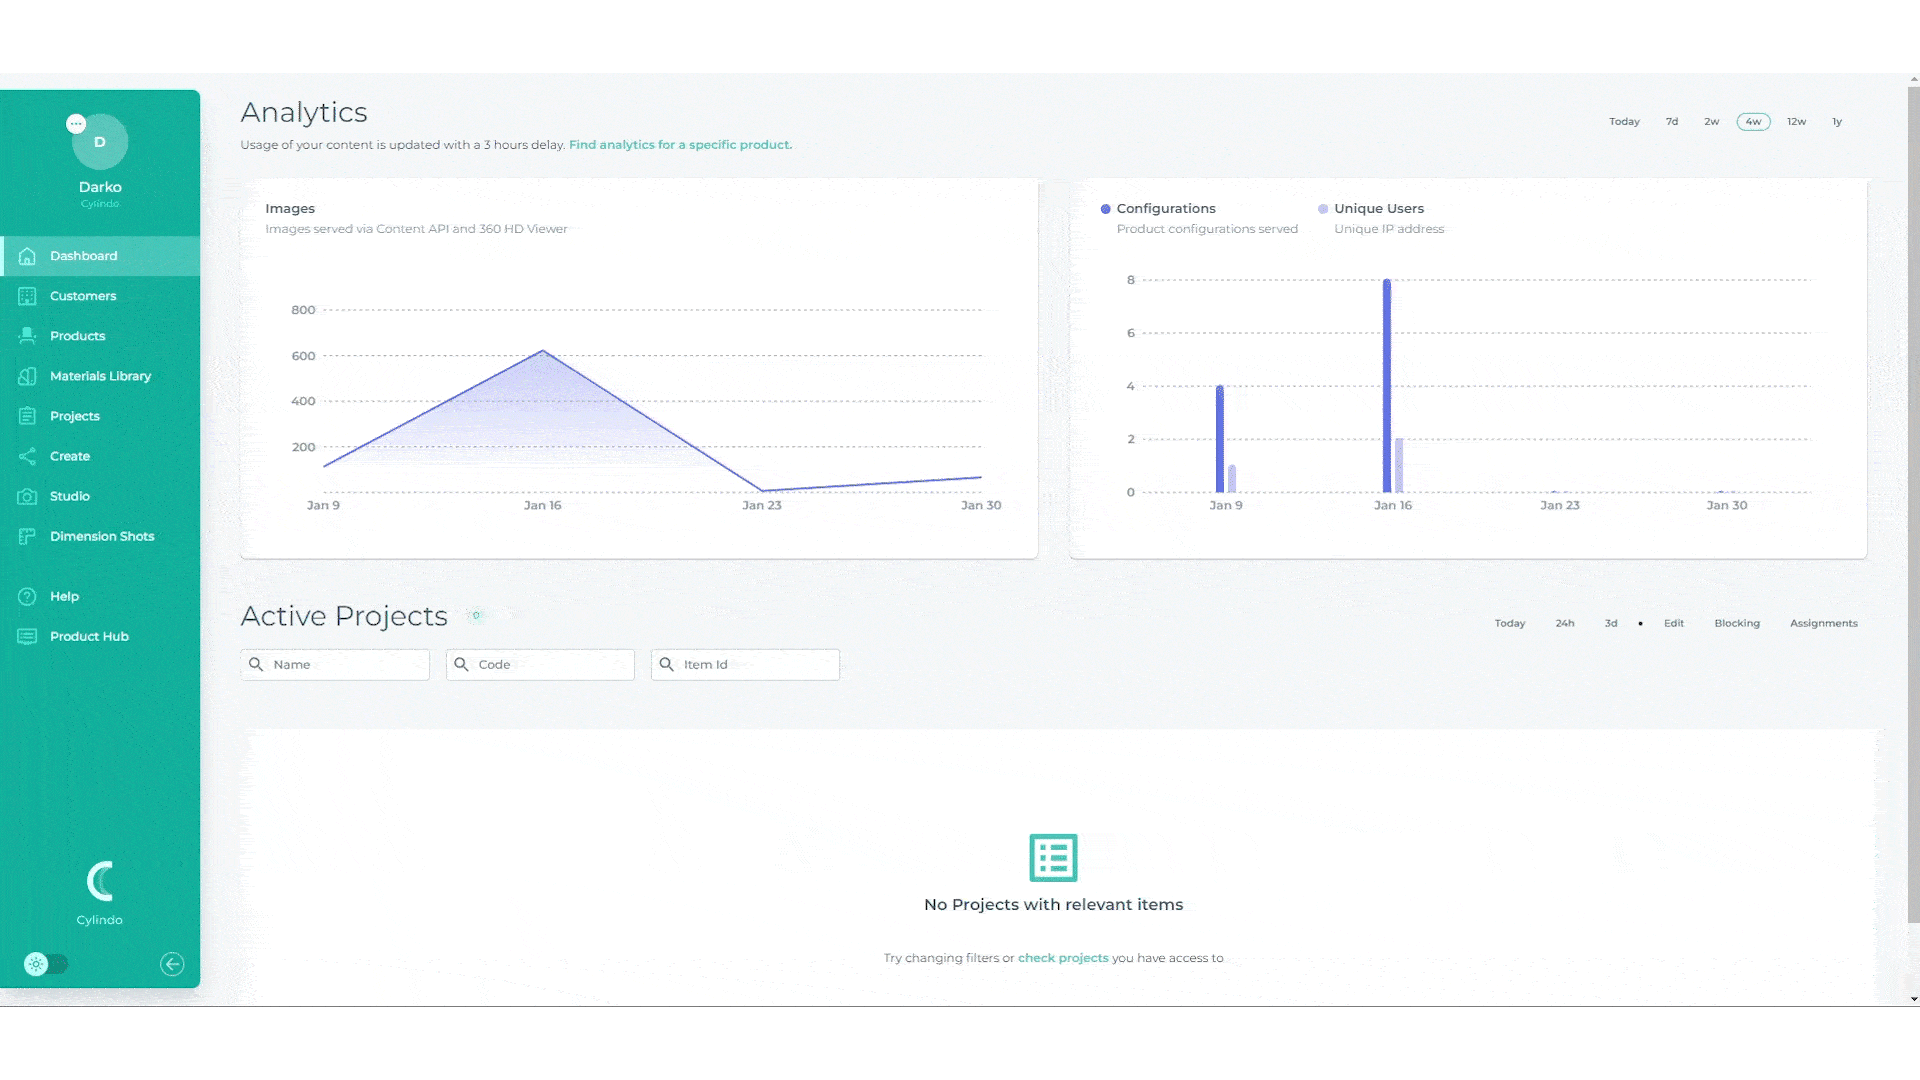The image size is (1920, 1080).
Task: Select the Blocking projects filter
Action: tap(1737, 623)
